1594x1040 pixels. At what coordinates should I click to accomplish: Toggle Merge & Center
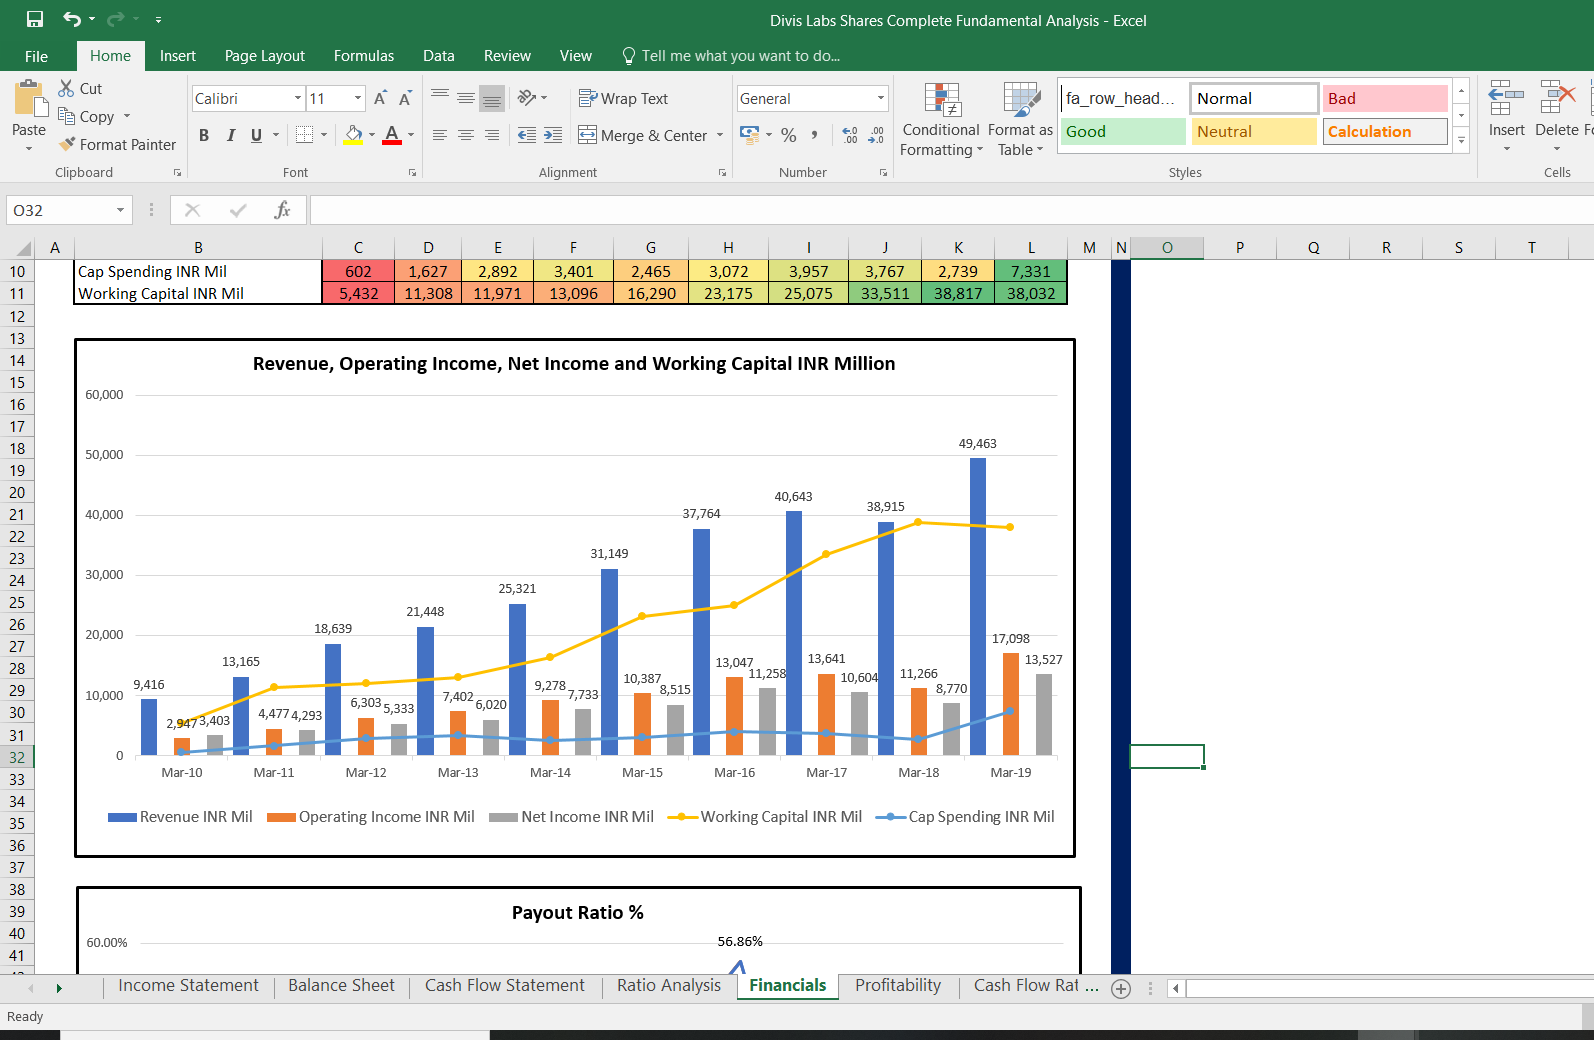643,135
